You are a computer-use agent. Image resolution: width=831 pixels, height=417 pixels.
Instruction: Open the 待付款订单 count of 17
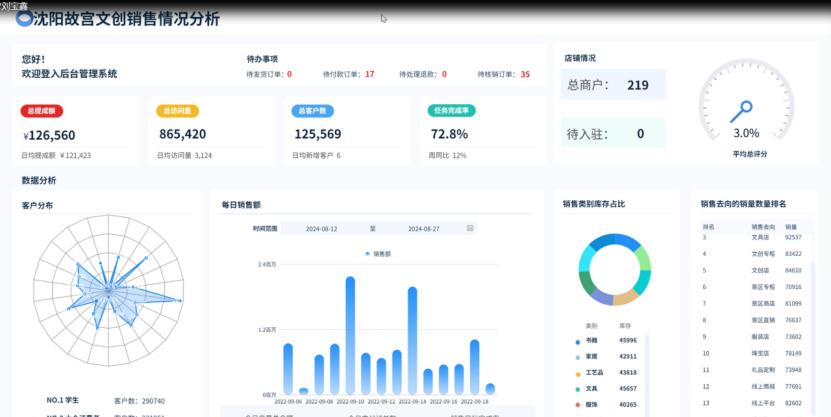370,74
